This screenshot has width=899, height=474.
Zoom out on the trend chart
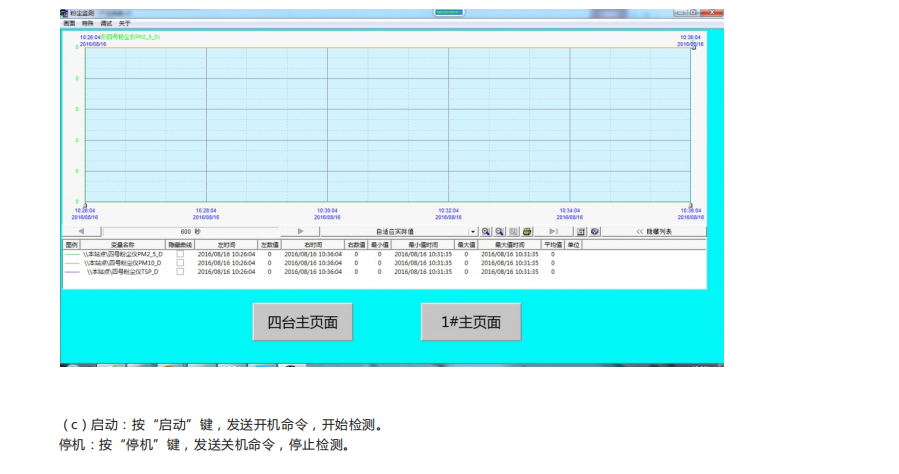coord(499,232)
